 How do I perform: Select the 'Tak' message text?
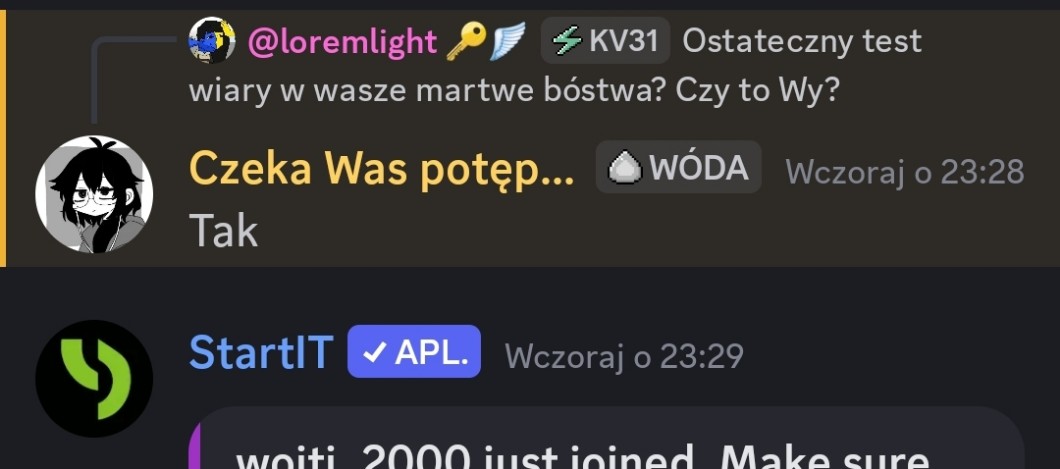(224, 230)
